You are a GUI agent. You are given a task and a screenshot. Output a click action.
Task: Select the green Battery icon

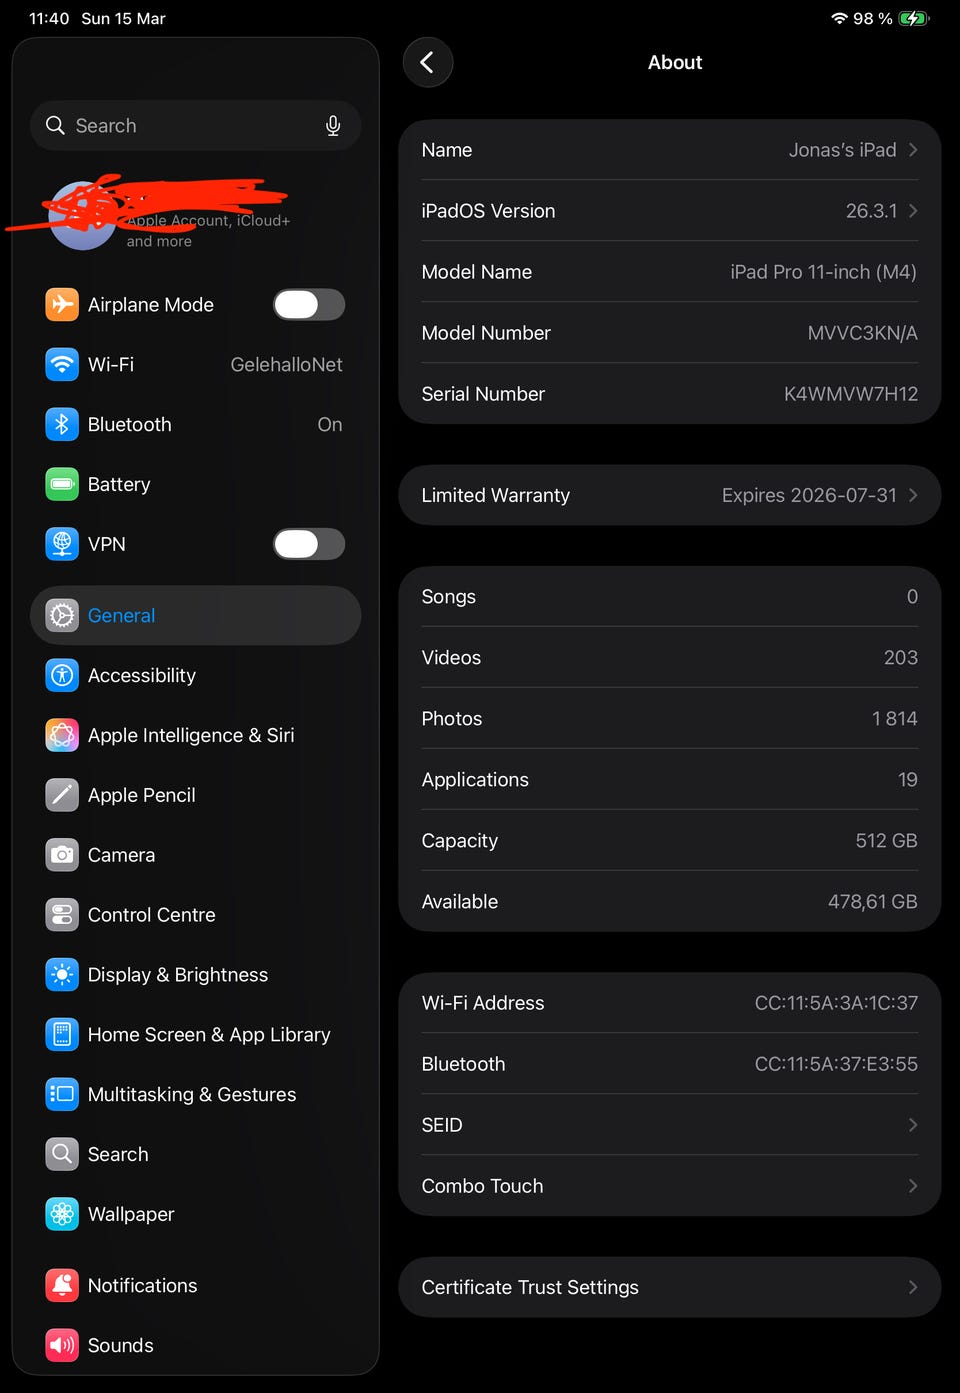click(x=62, y=484)
